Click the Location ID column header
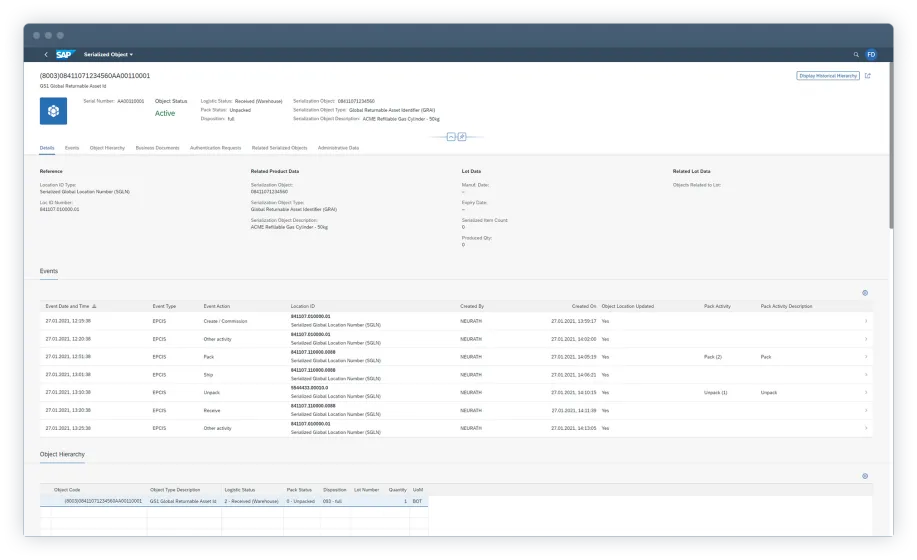This screenshot has width=917, height=560. coord(303,306)
